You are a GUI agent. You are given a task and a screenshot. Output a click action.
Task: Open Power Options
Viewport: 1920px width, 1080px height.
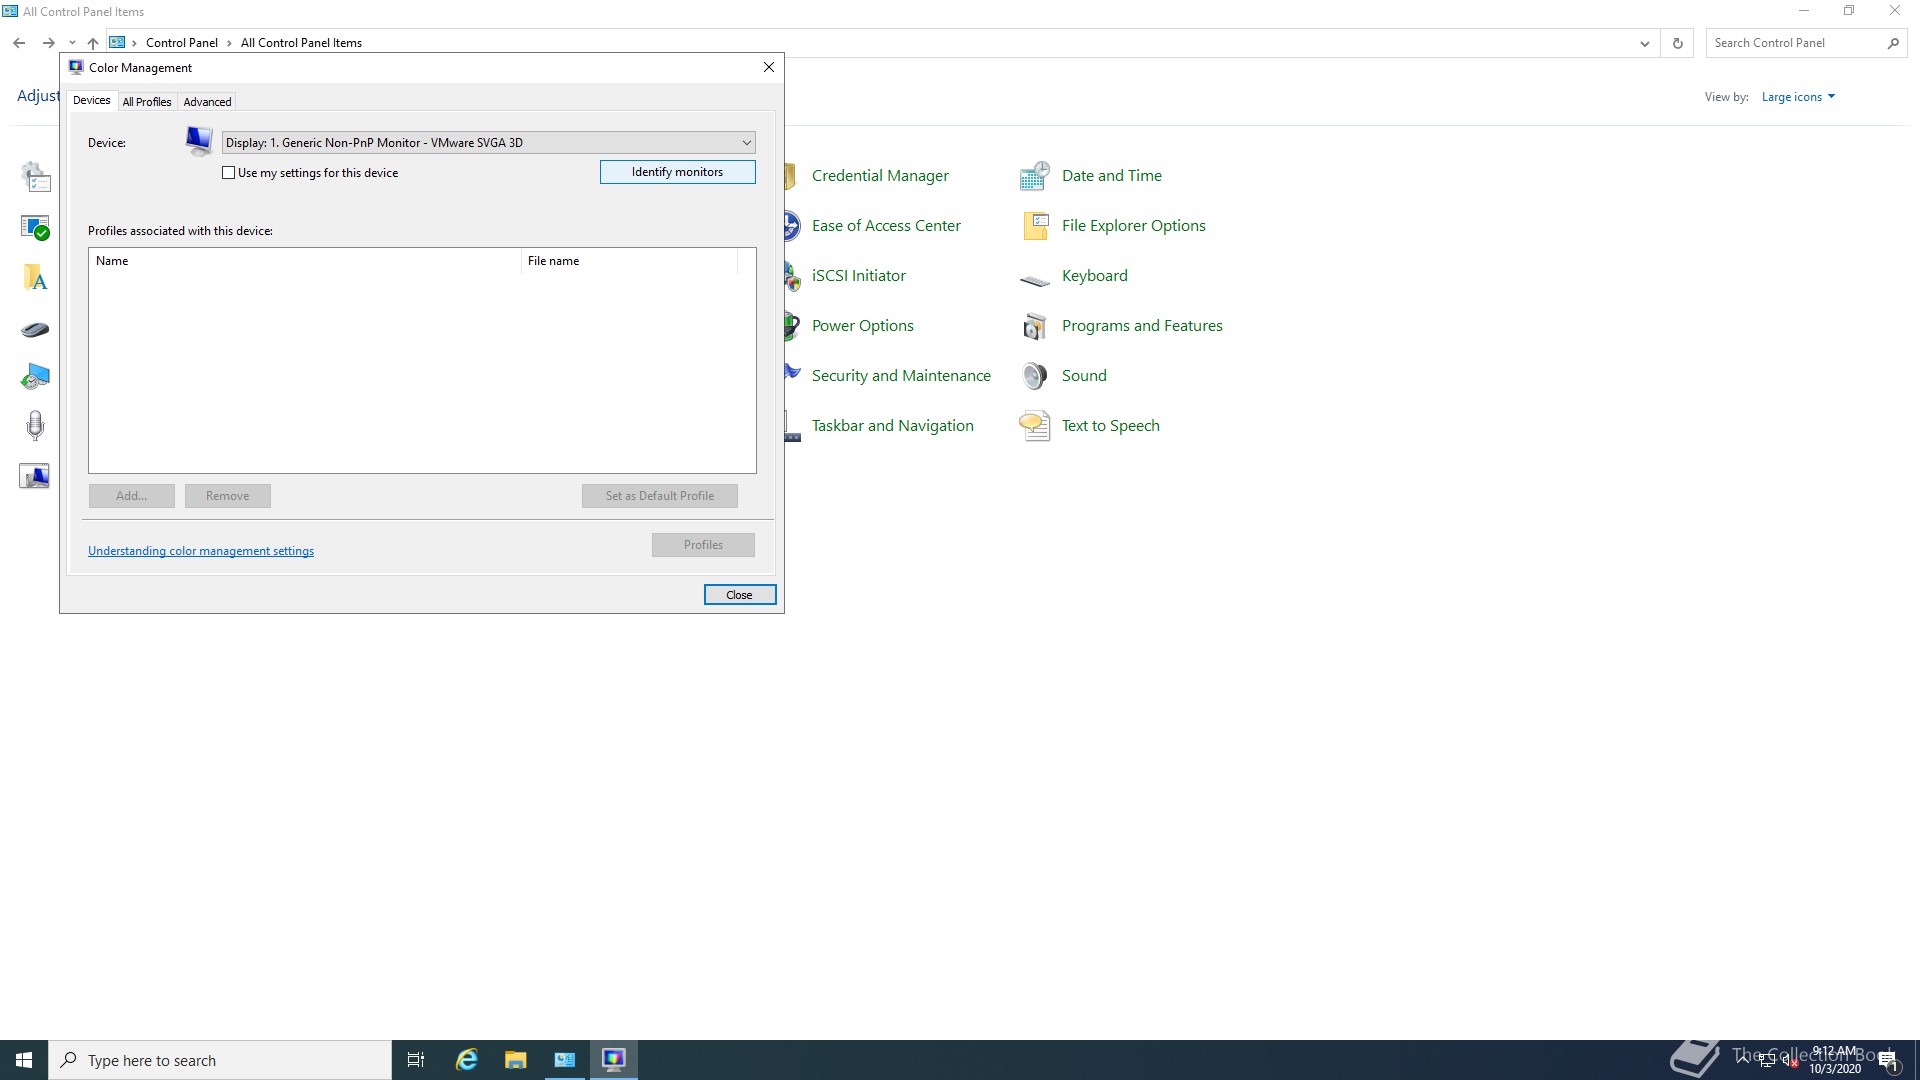pos(862,326)
